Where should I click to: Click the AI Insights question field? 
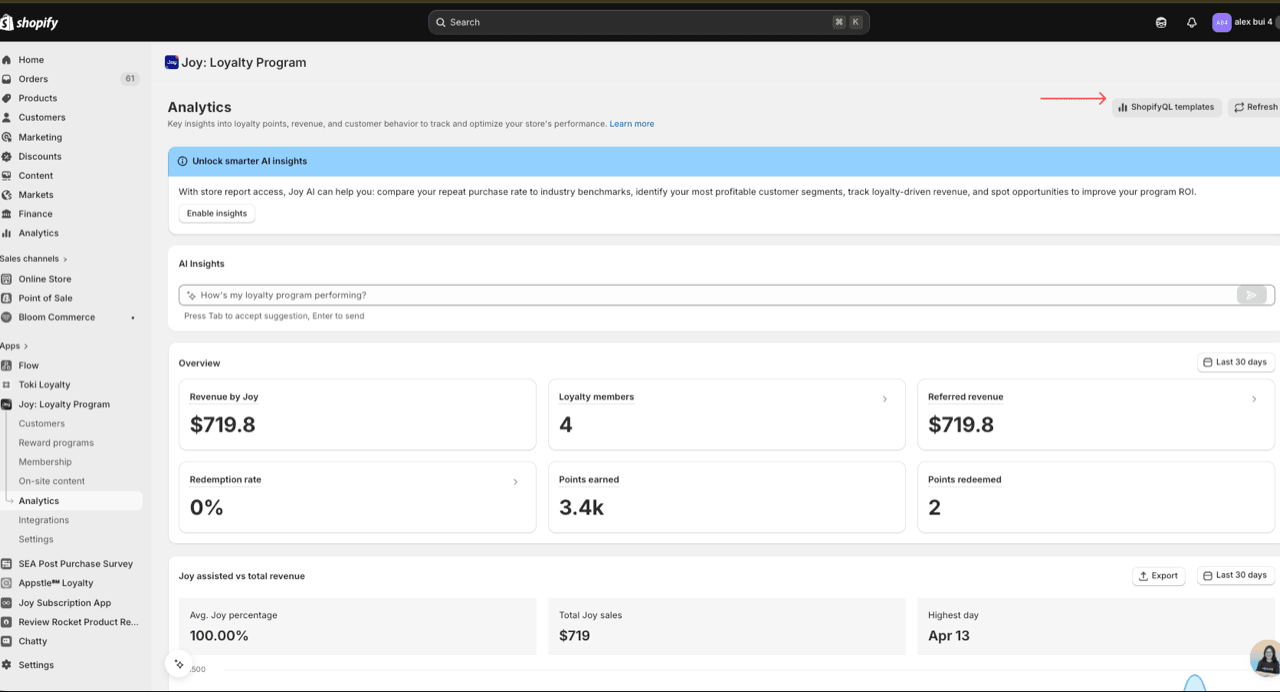pyautogui.click(x=708, y=295)
